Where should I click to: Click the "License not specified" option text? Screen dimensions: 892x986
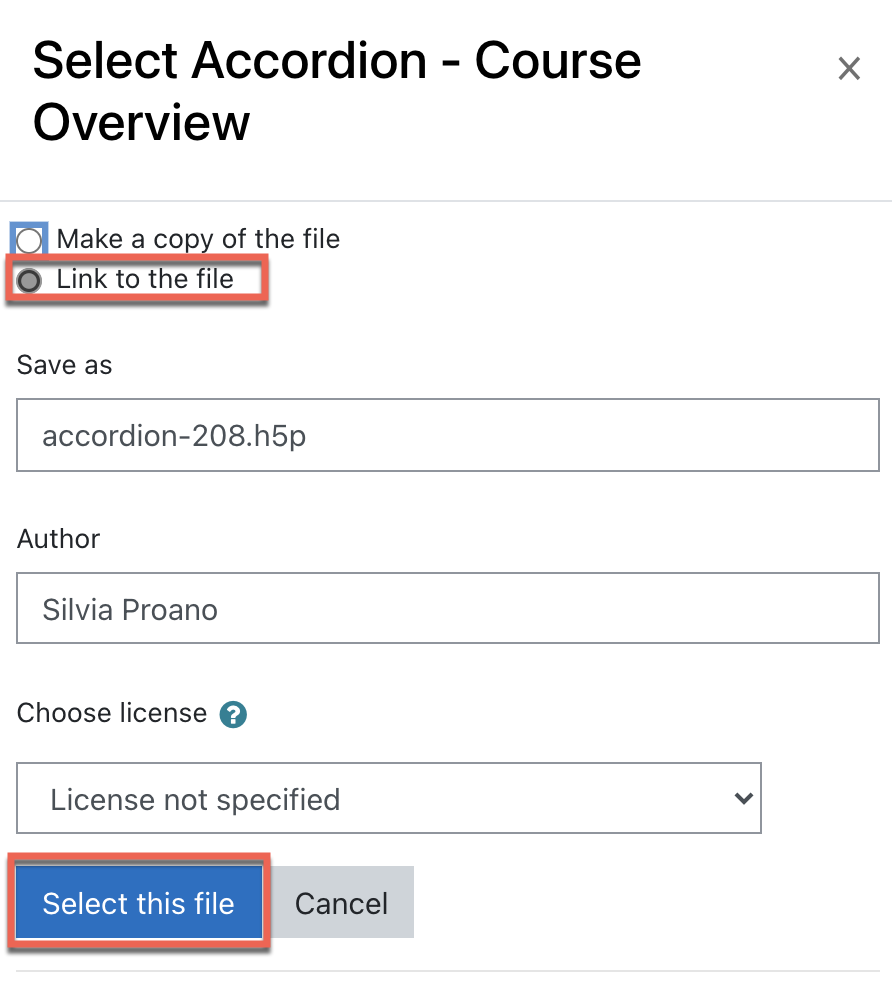click(195, 799)
